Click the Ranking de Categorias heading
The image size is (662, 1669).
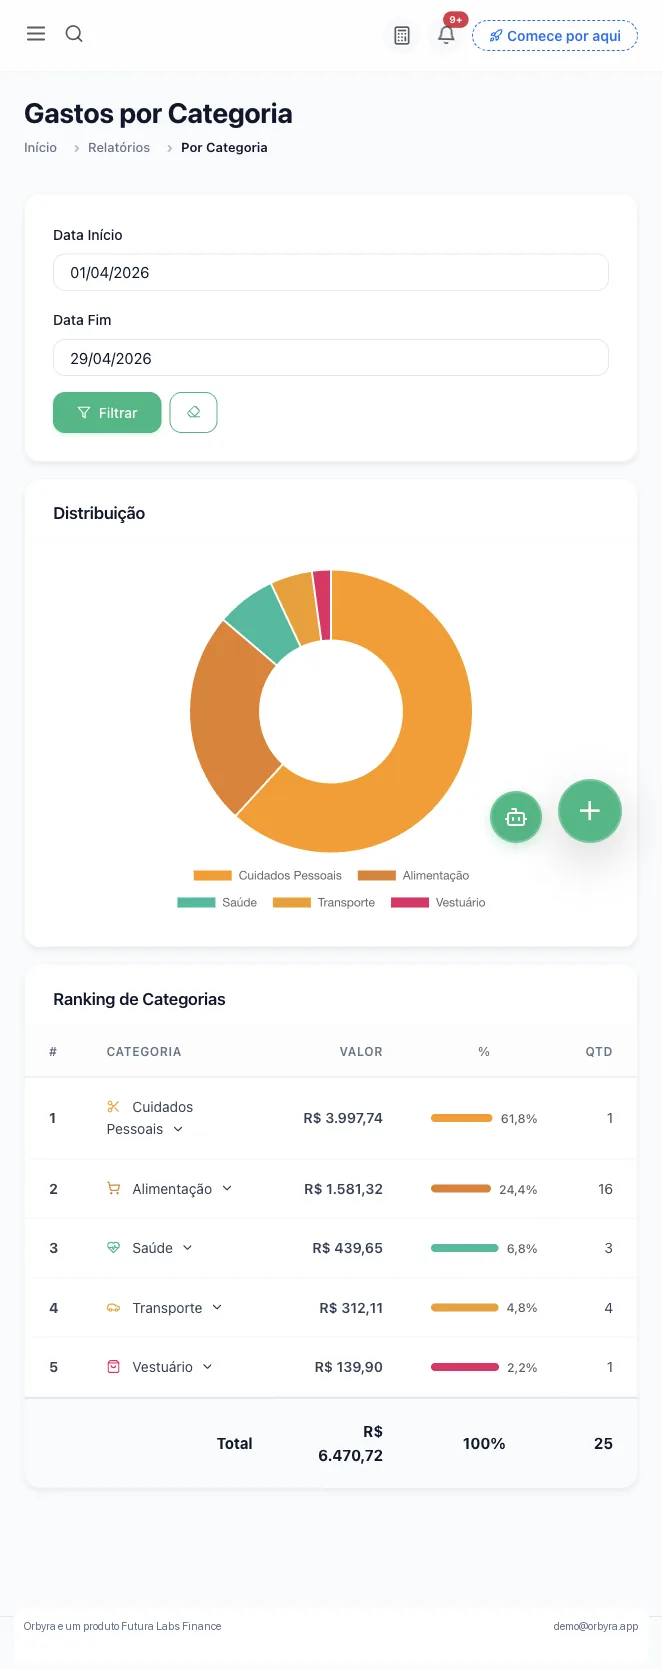pos(139,999)
